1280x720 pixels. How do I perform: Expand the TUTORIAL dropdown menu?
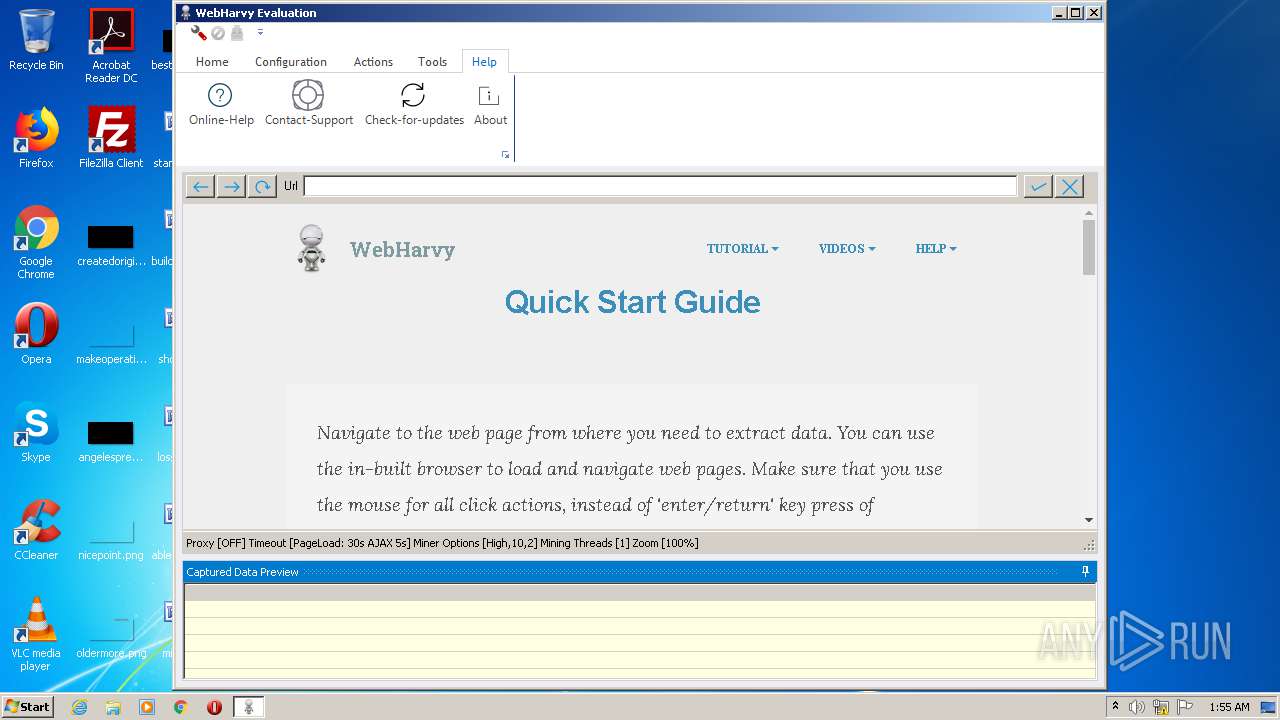pyautogui.click(x=742, y=249)
